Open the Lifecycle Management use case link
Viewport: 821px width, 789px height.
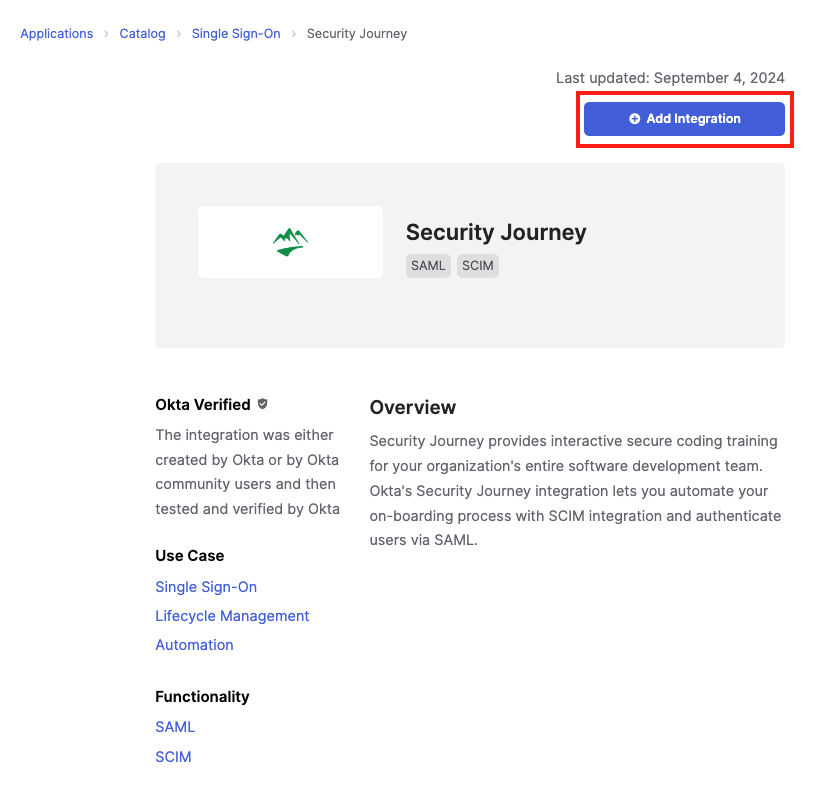click(x=232, y=616)
